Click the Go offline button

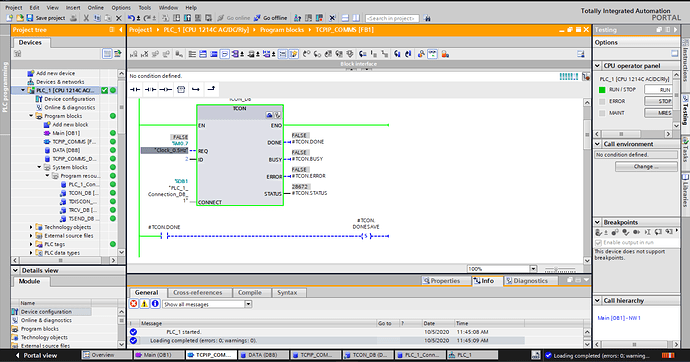(x=270, y=18)
